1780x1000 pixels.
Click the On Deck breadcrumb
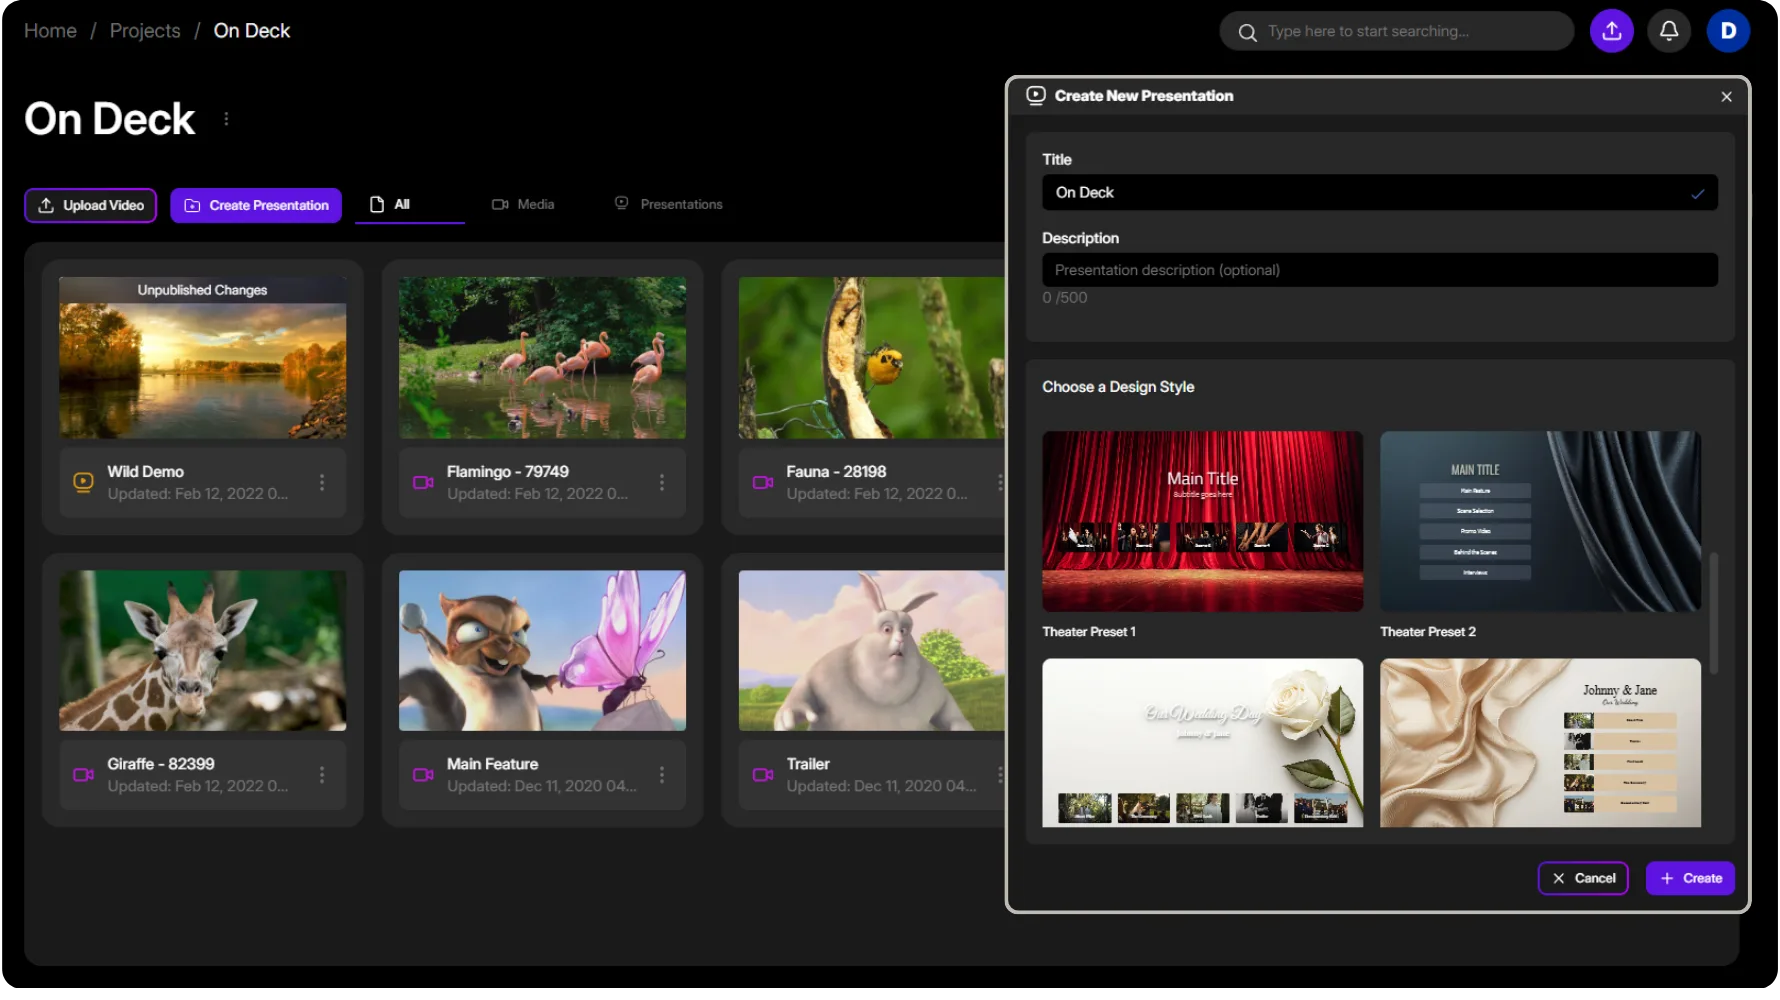point(252,31)
